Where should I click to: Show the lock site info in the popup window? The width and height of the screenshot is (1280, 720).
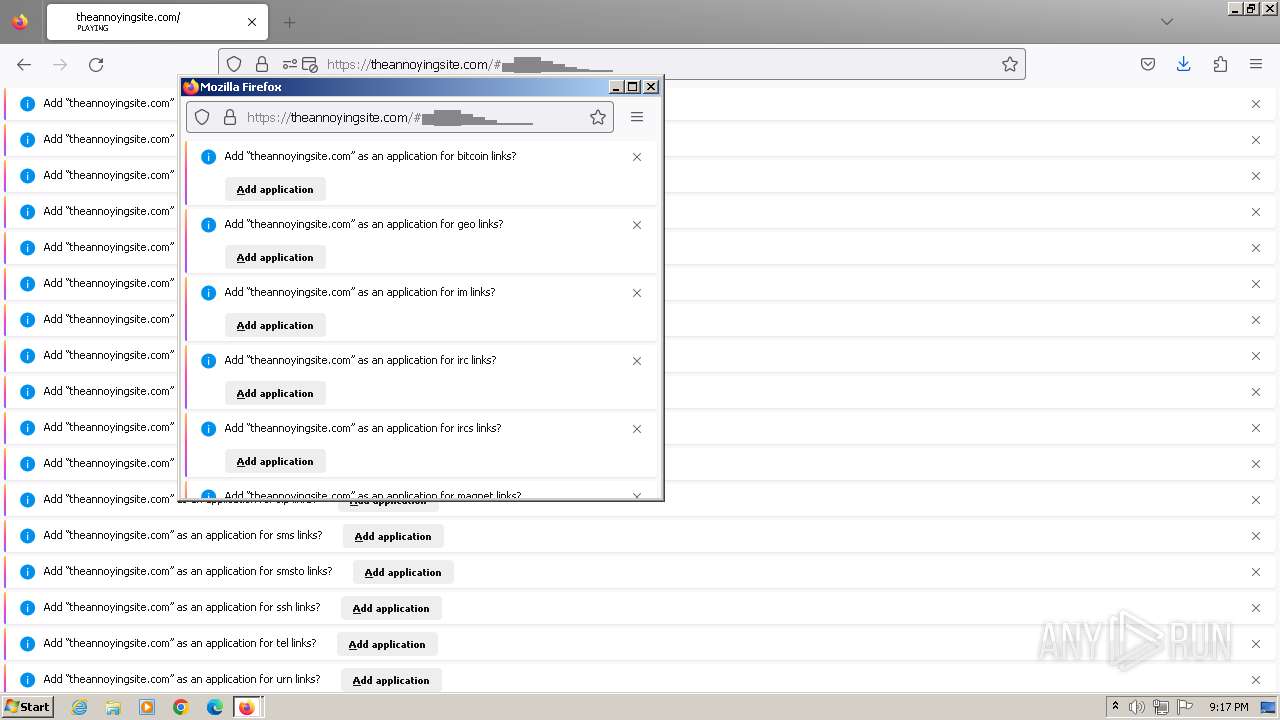[230, 117]
